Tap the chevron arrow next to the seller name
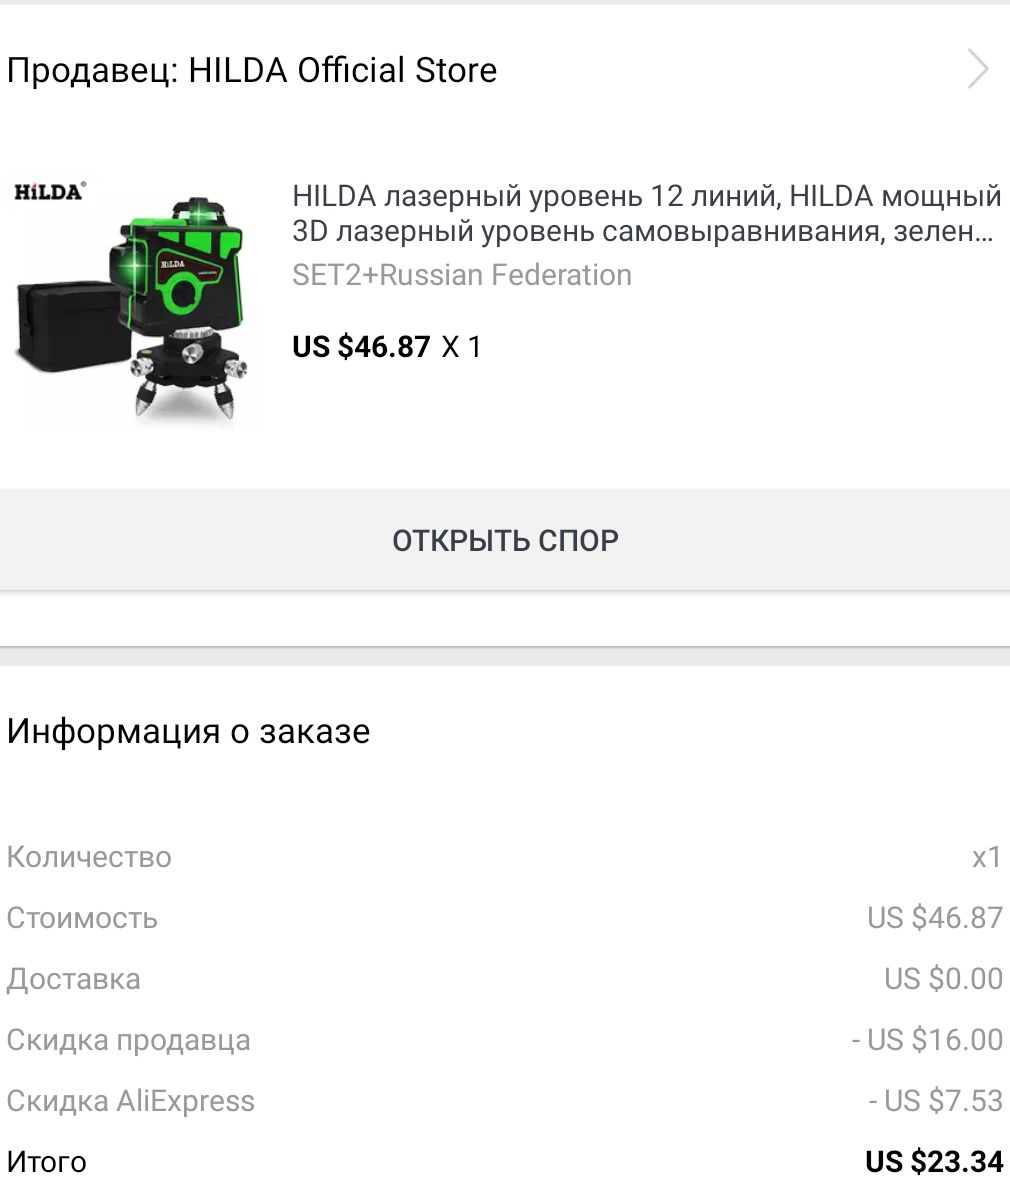This screenshot has height=1198, width=1010. click(978, 70)
